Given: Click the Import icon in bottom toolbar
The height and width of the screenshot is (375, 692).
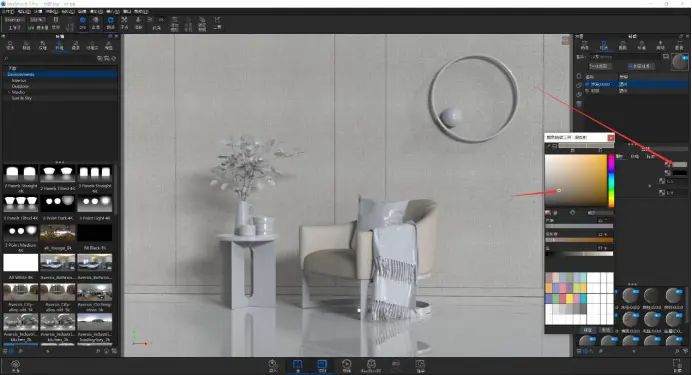Looking at the screenshot, I should (x=273, y=366).
